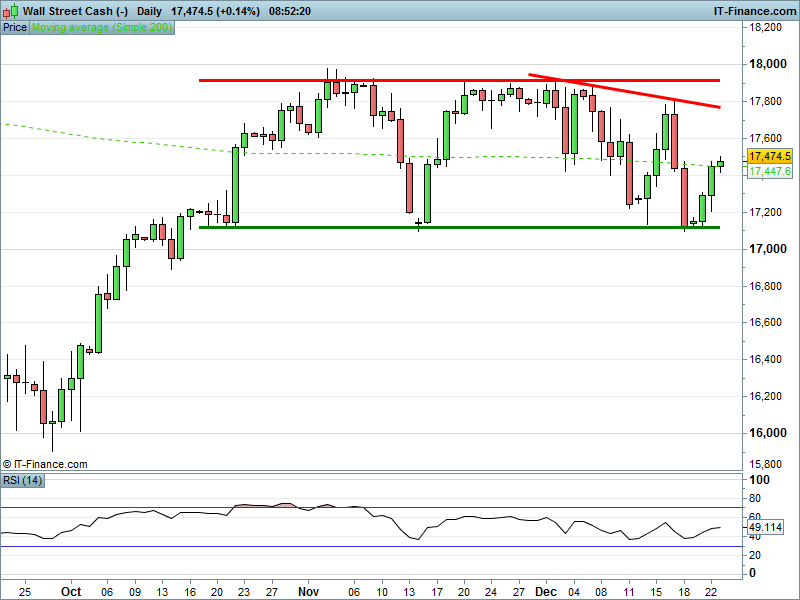Click the 18,000 level on price axis
This screenshot has width=800, height=600.
coord(767,65)
